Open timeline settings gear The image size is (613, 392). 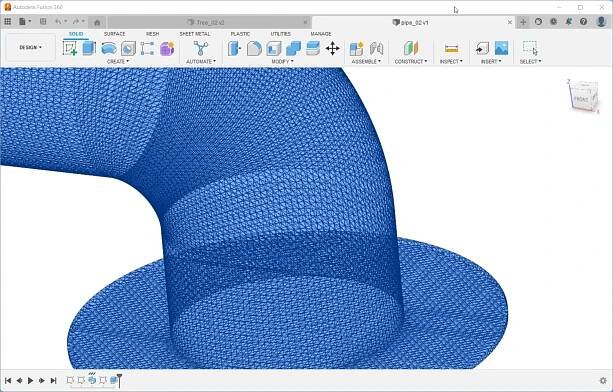coord(603,381)
